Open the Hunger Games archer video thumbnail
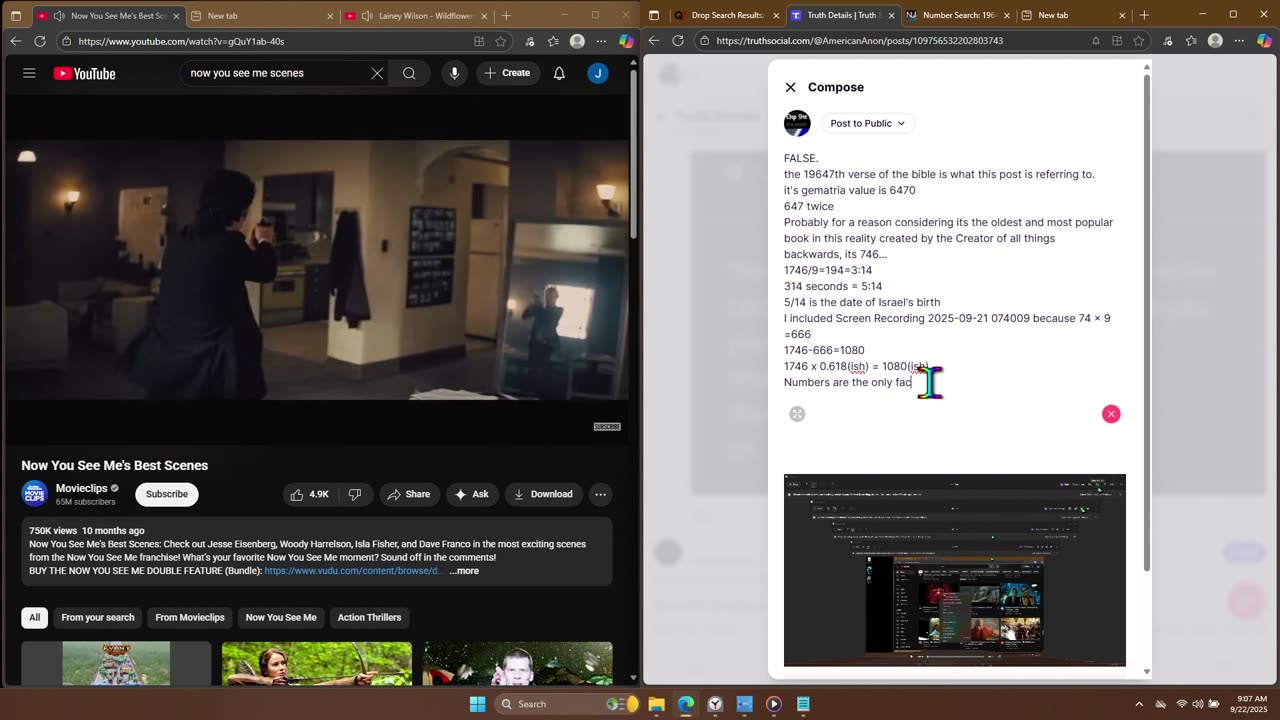Viewport: 1280px width, 720px height. [x=317, y=663]
